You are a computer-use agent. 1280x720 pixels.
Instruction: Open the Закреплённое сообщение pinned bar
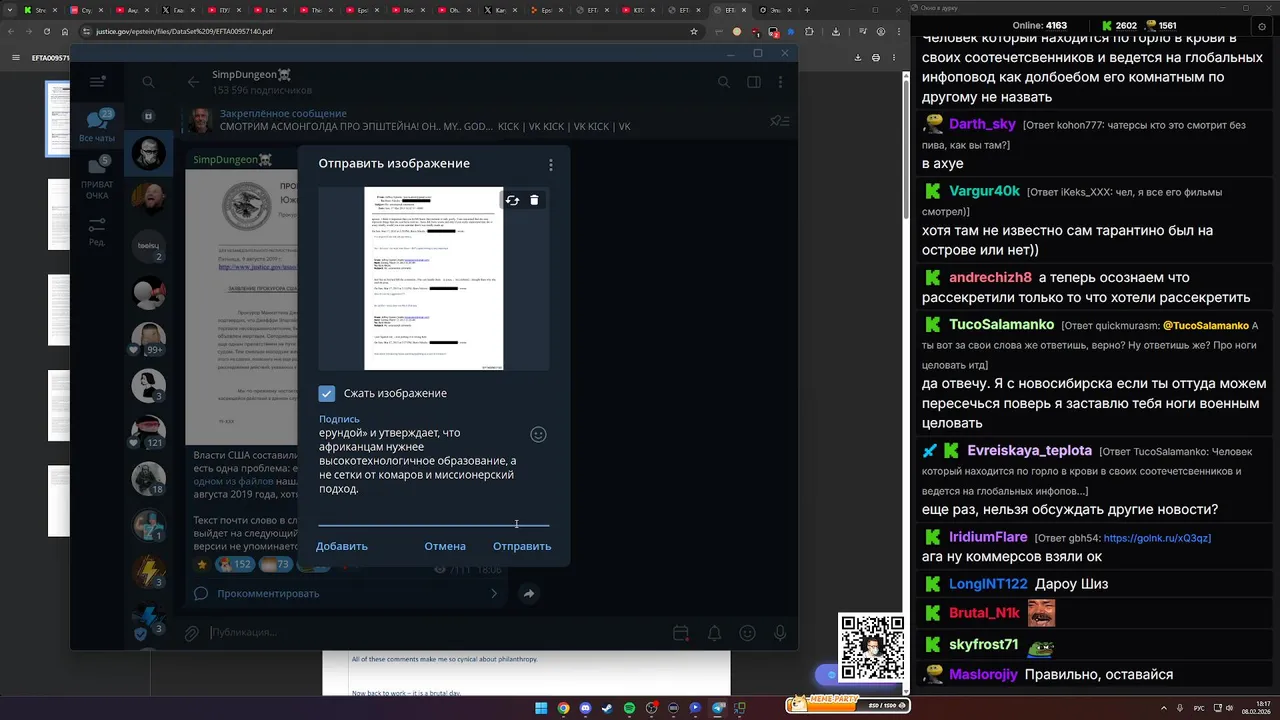coord(470,120)
